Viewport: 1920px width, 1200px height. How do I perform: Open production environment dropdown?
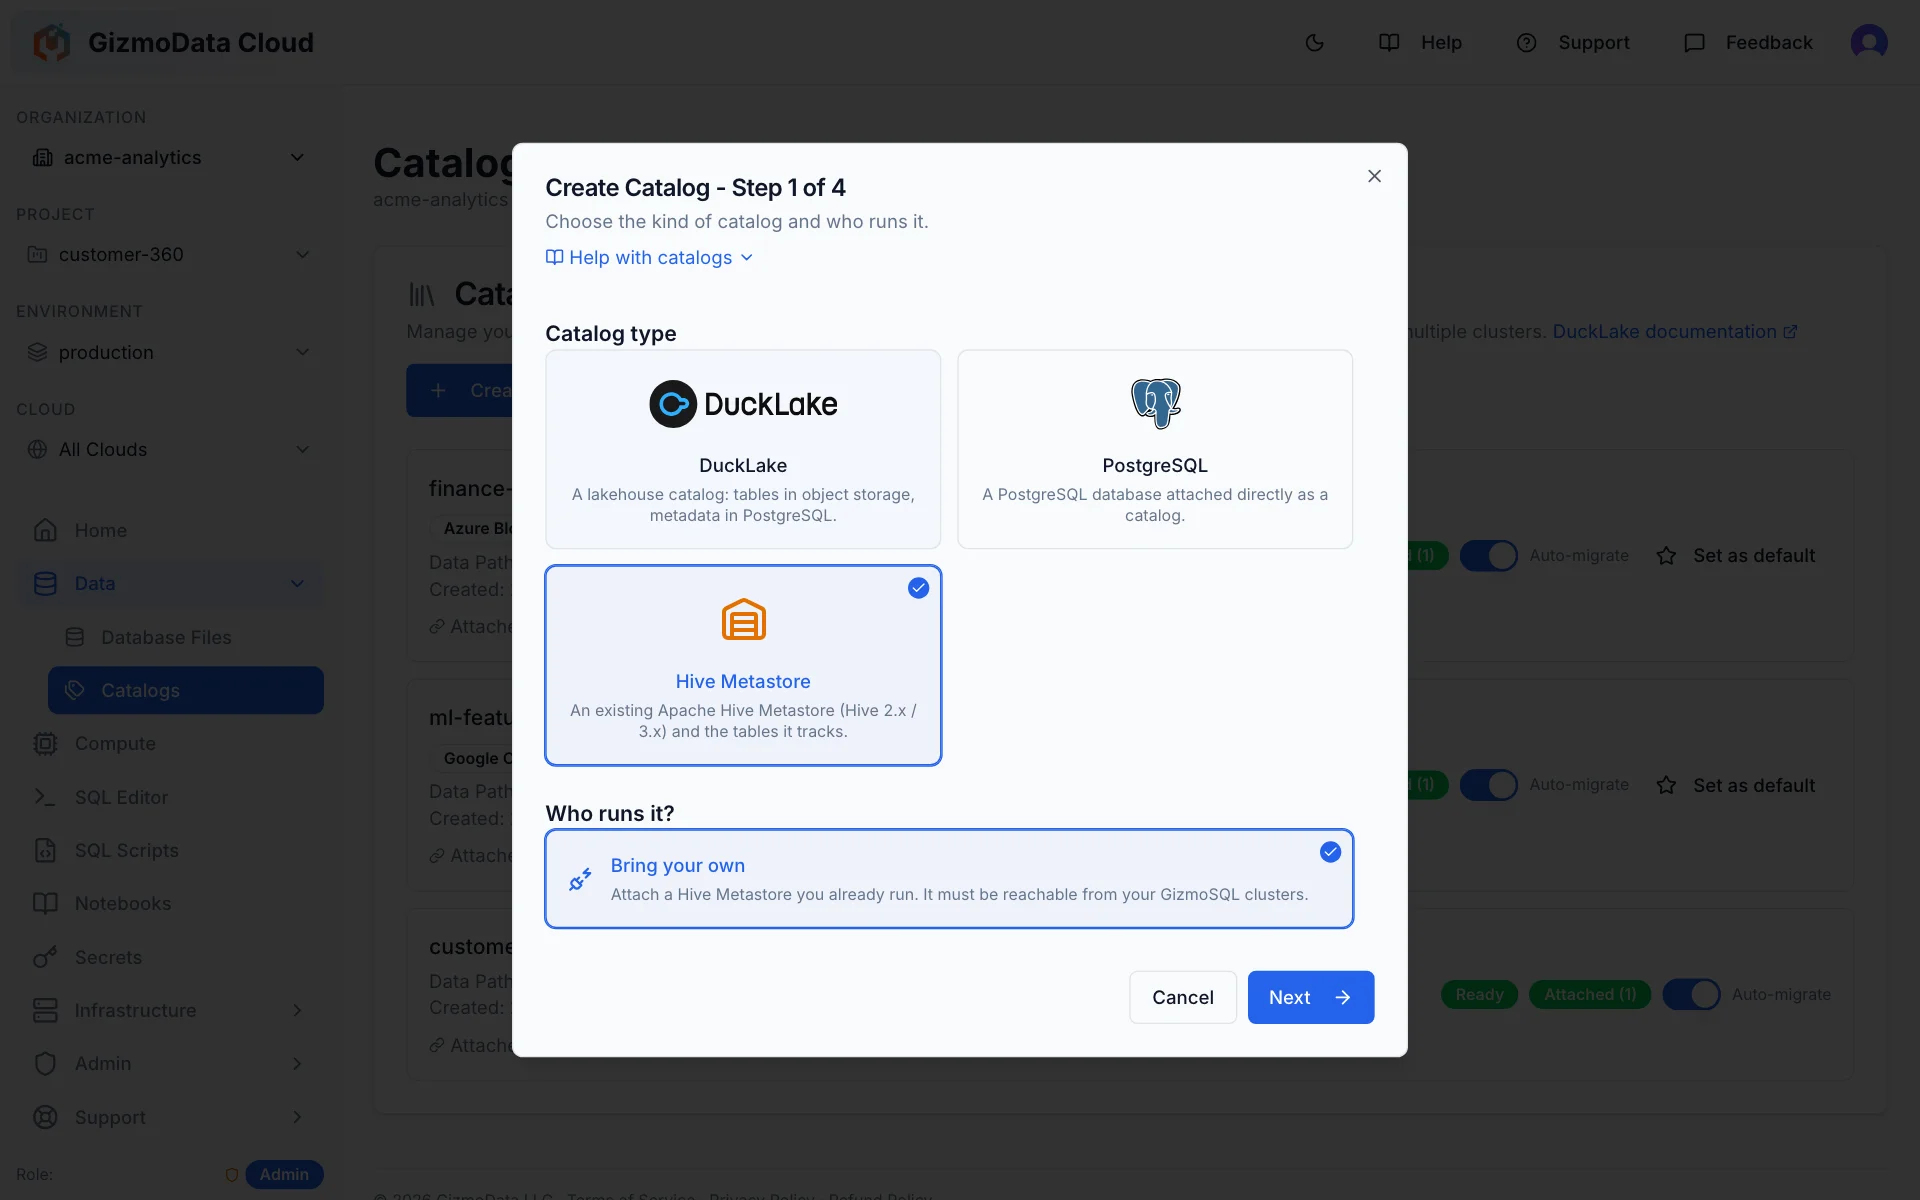168,352
